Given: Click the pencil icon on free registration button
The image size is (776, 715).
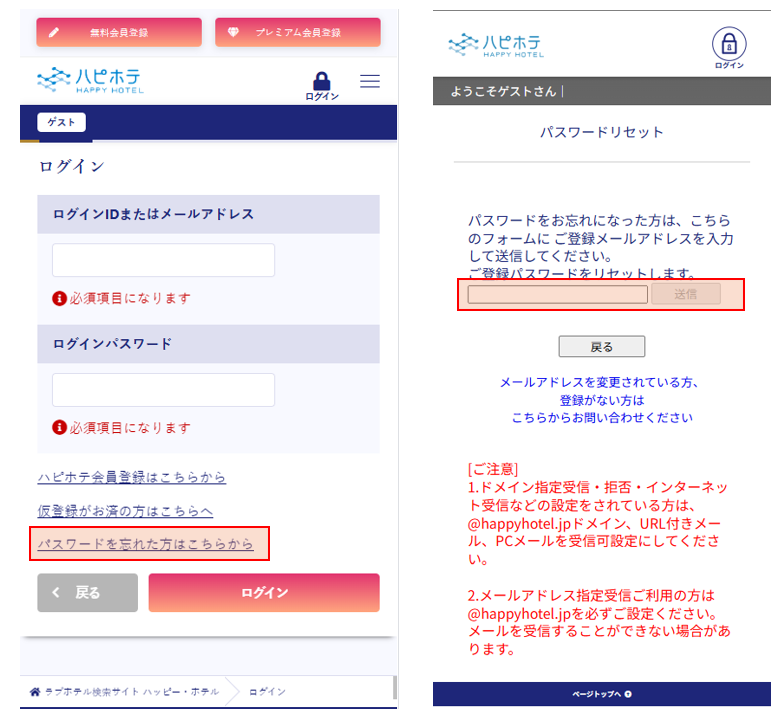Looking at the screenshot, I should coord(54,32).
